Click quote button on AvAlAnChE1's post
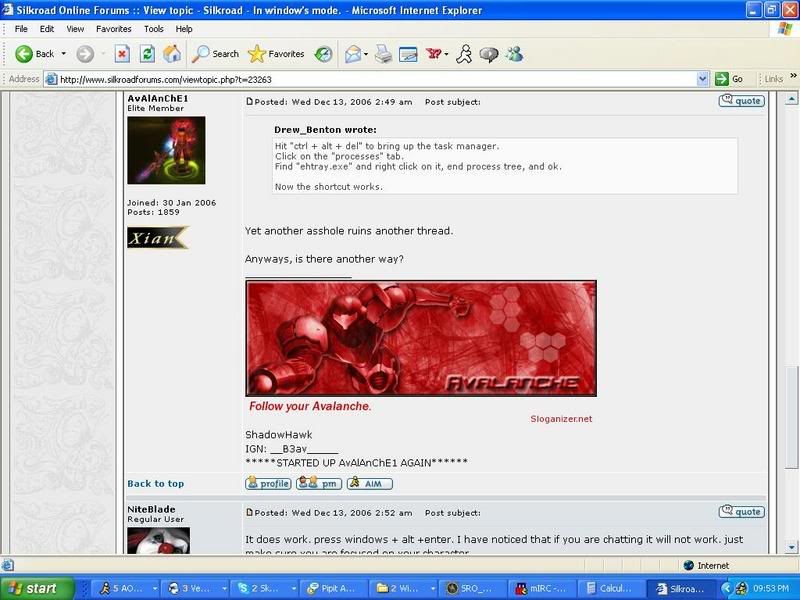800x600 pixels. [741, 101]
